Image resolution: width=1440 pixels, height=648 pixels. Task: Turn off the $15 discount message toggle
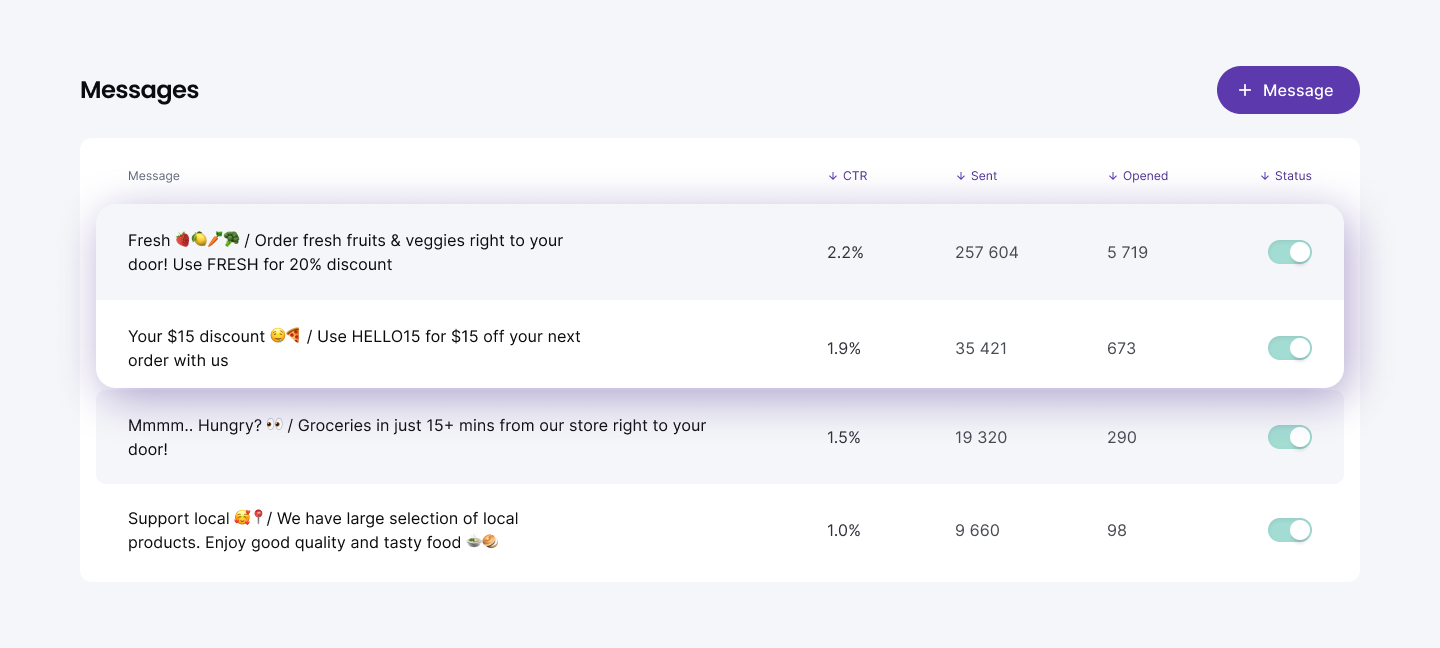[1290, 348]
